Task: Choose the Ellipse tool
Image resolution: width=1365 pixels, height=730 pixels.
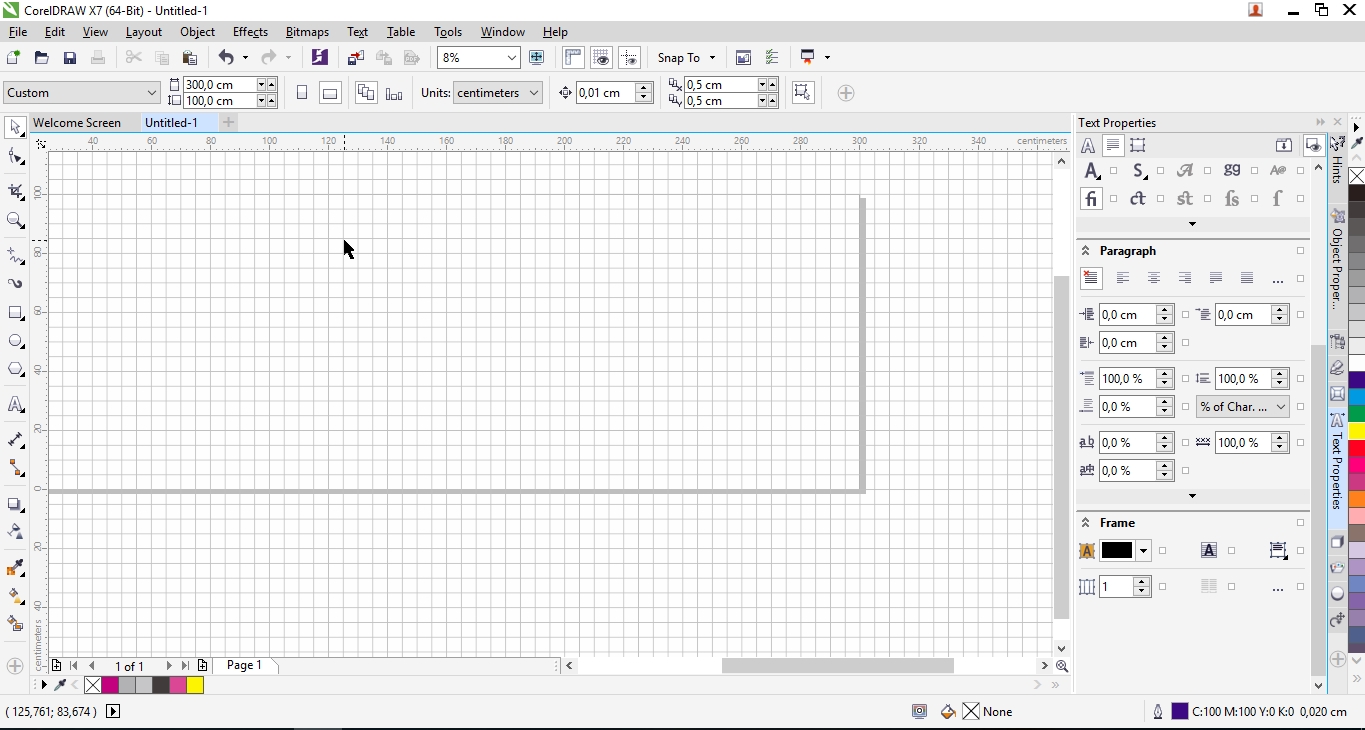Action: click(15, 341)
